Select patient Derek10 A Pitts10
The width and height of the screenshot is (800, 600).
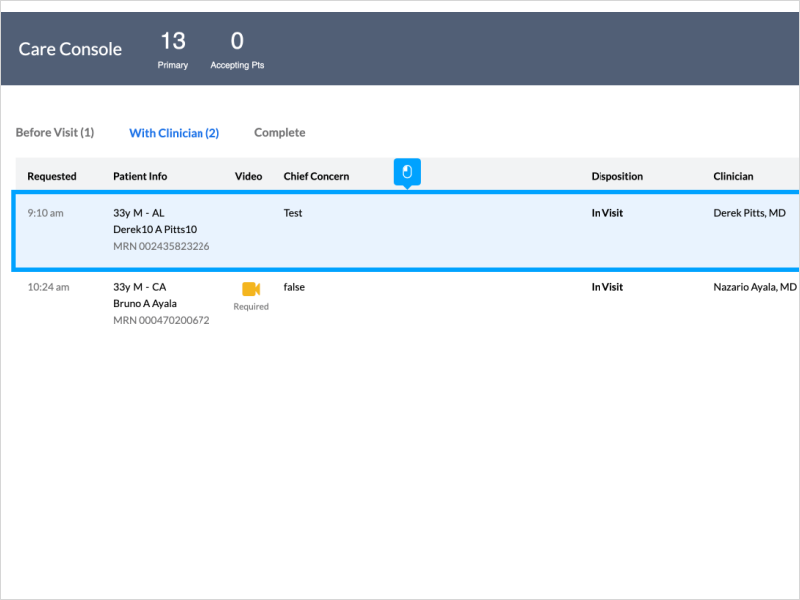pos(155,229)
